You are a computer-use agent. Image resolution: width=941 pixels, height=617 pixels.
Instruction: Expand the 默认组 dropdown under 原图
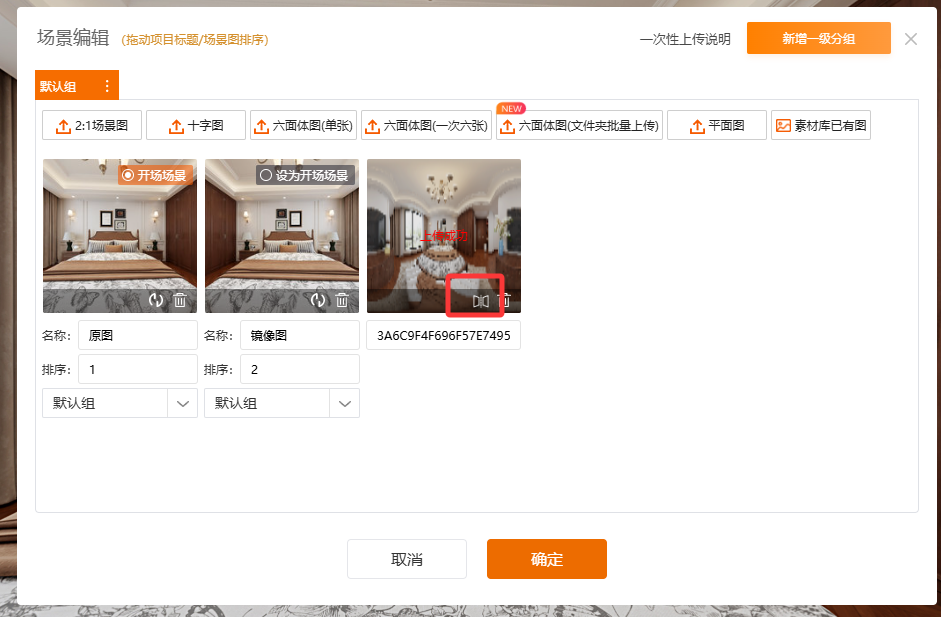point(183,403)
